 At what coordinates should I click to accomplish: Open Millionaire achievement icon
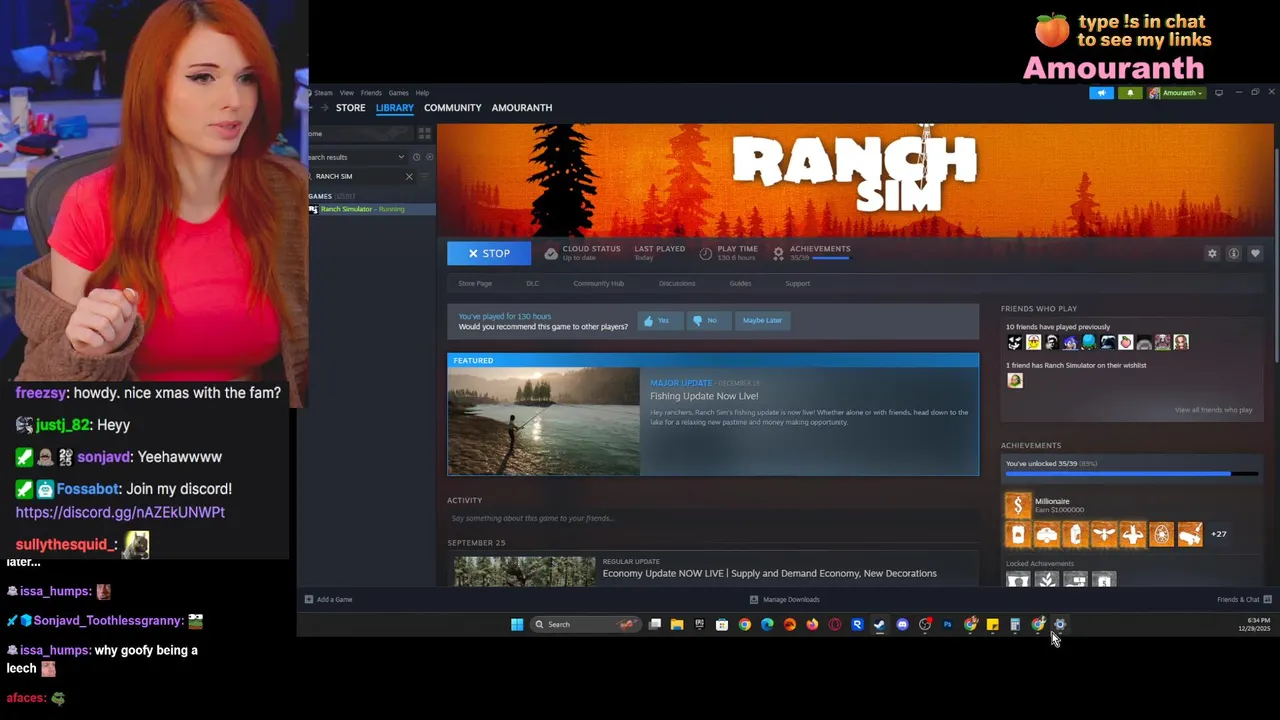1017,506
